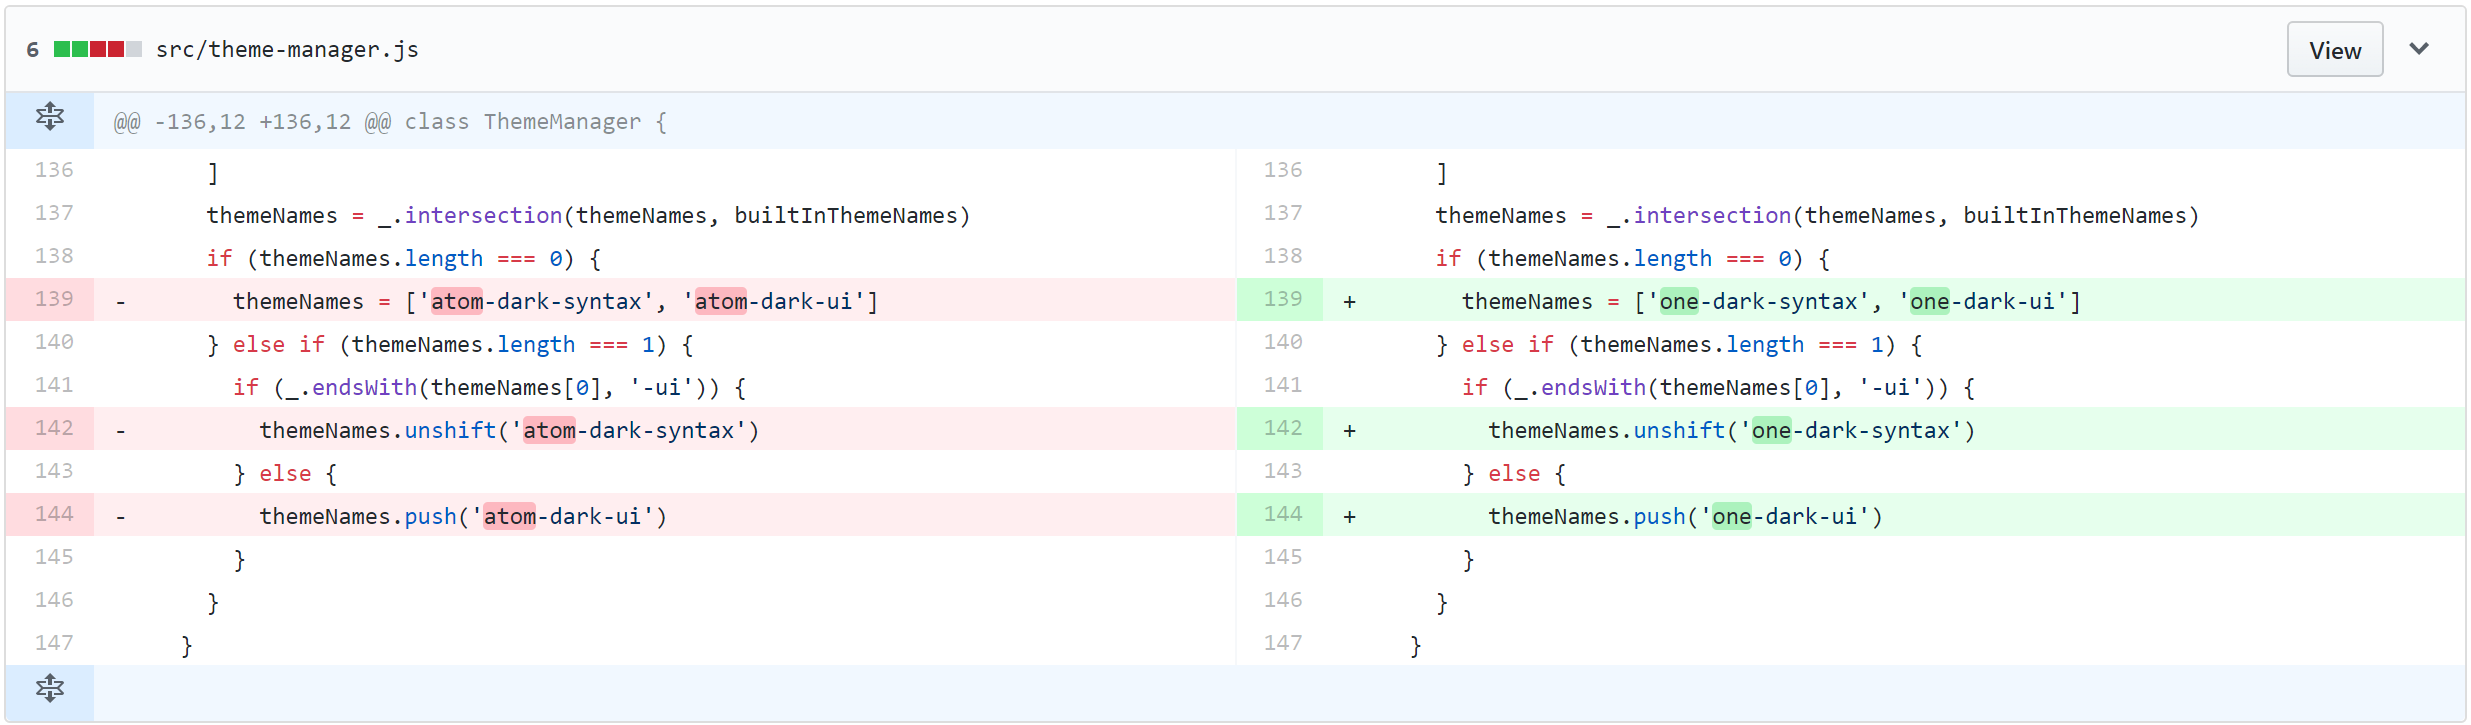Viewport: 2471px width, 725px height.
Task: Click the diffstat color blocks next to 6
Action: (97, 49)
